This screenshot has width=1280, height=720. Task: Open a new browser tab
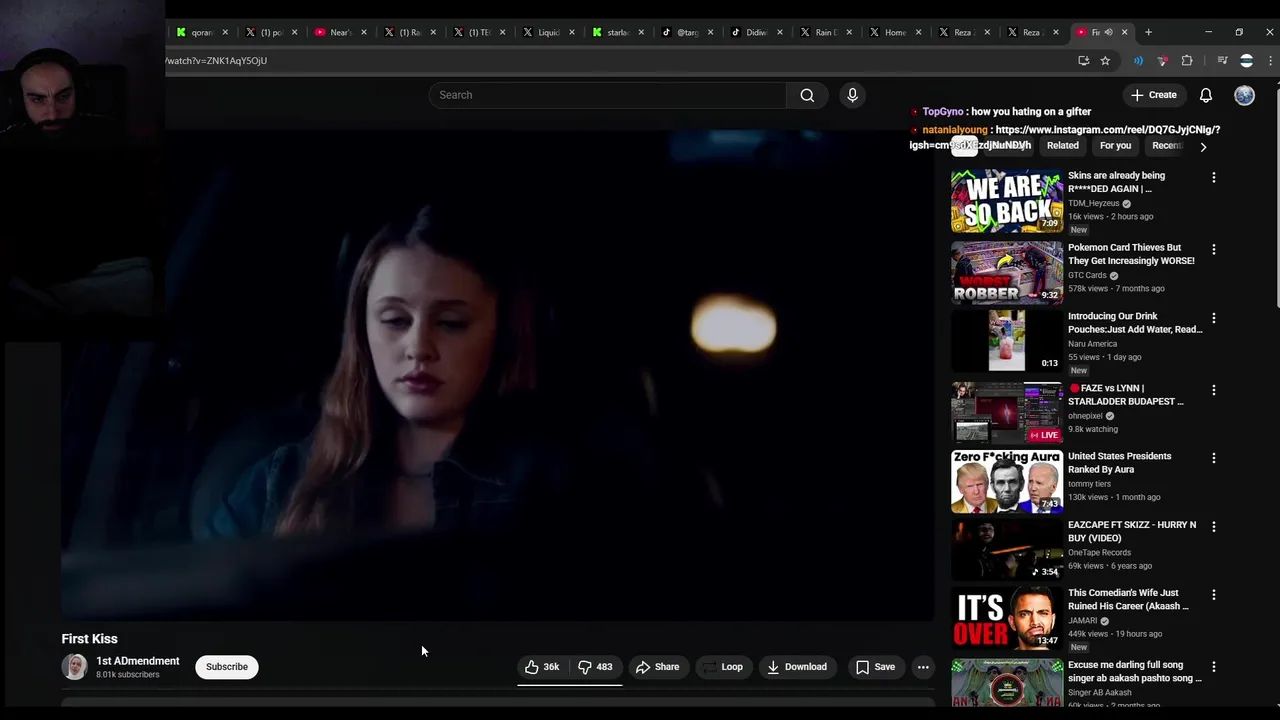click(x=1148, y=32)
